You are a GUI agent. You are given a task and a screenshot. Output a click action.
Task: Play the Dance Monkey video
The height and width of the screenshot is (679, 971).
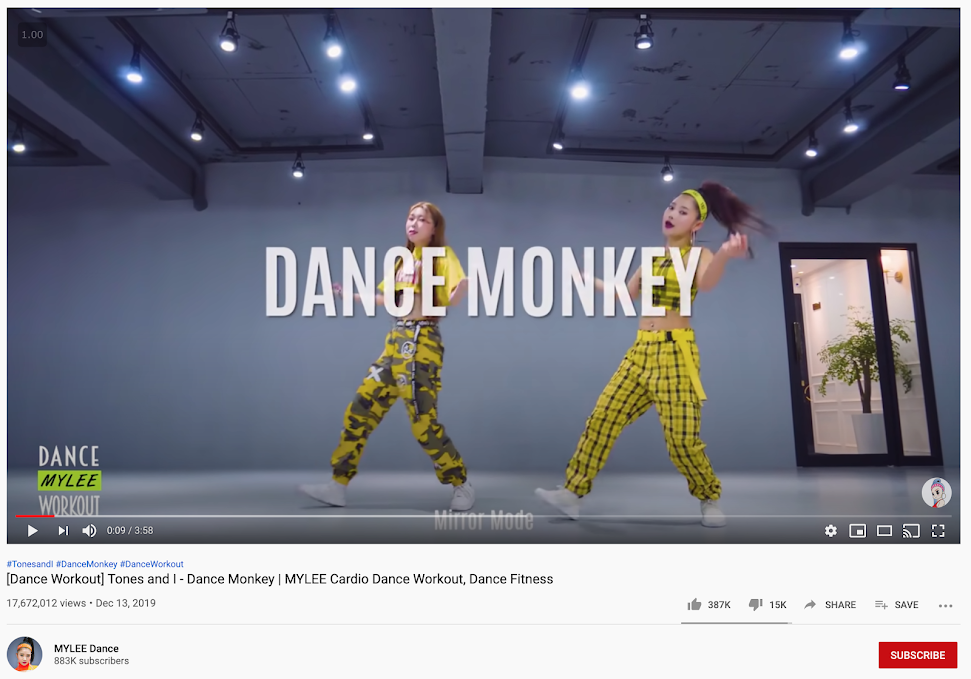[x=33, y=530]
